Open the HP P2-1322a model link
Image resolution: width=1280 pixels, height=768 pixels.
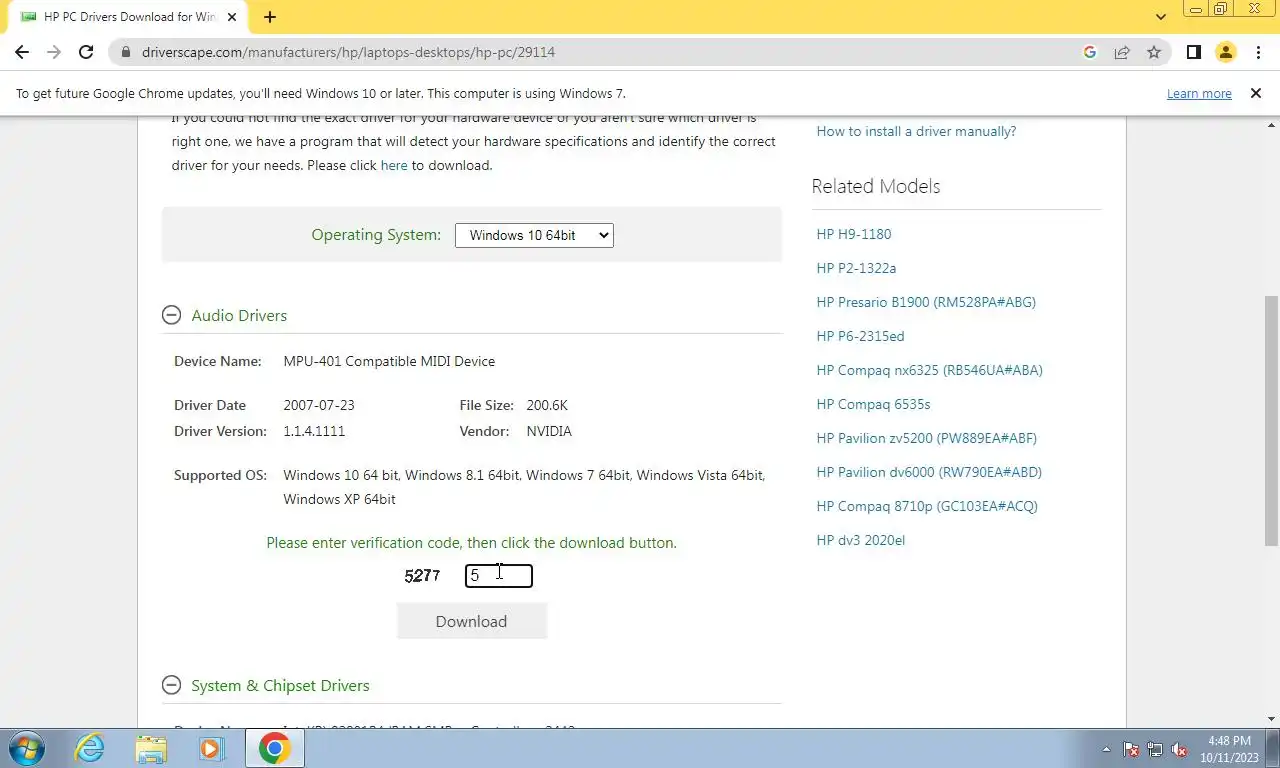pos(856,268)
